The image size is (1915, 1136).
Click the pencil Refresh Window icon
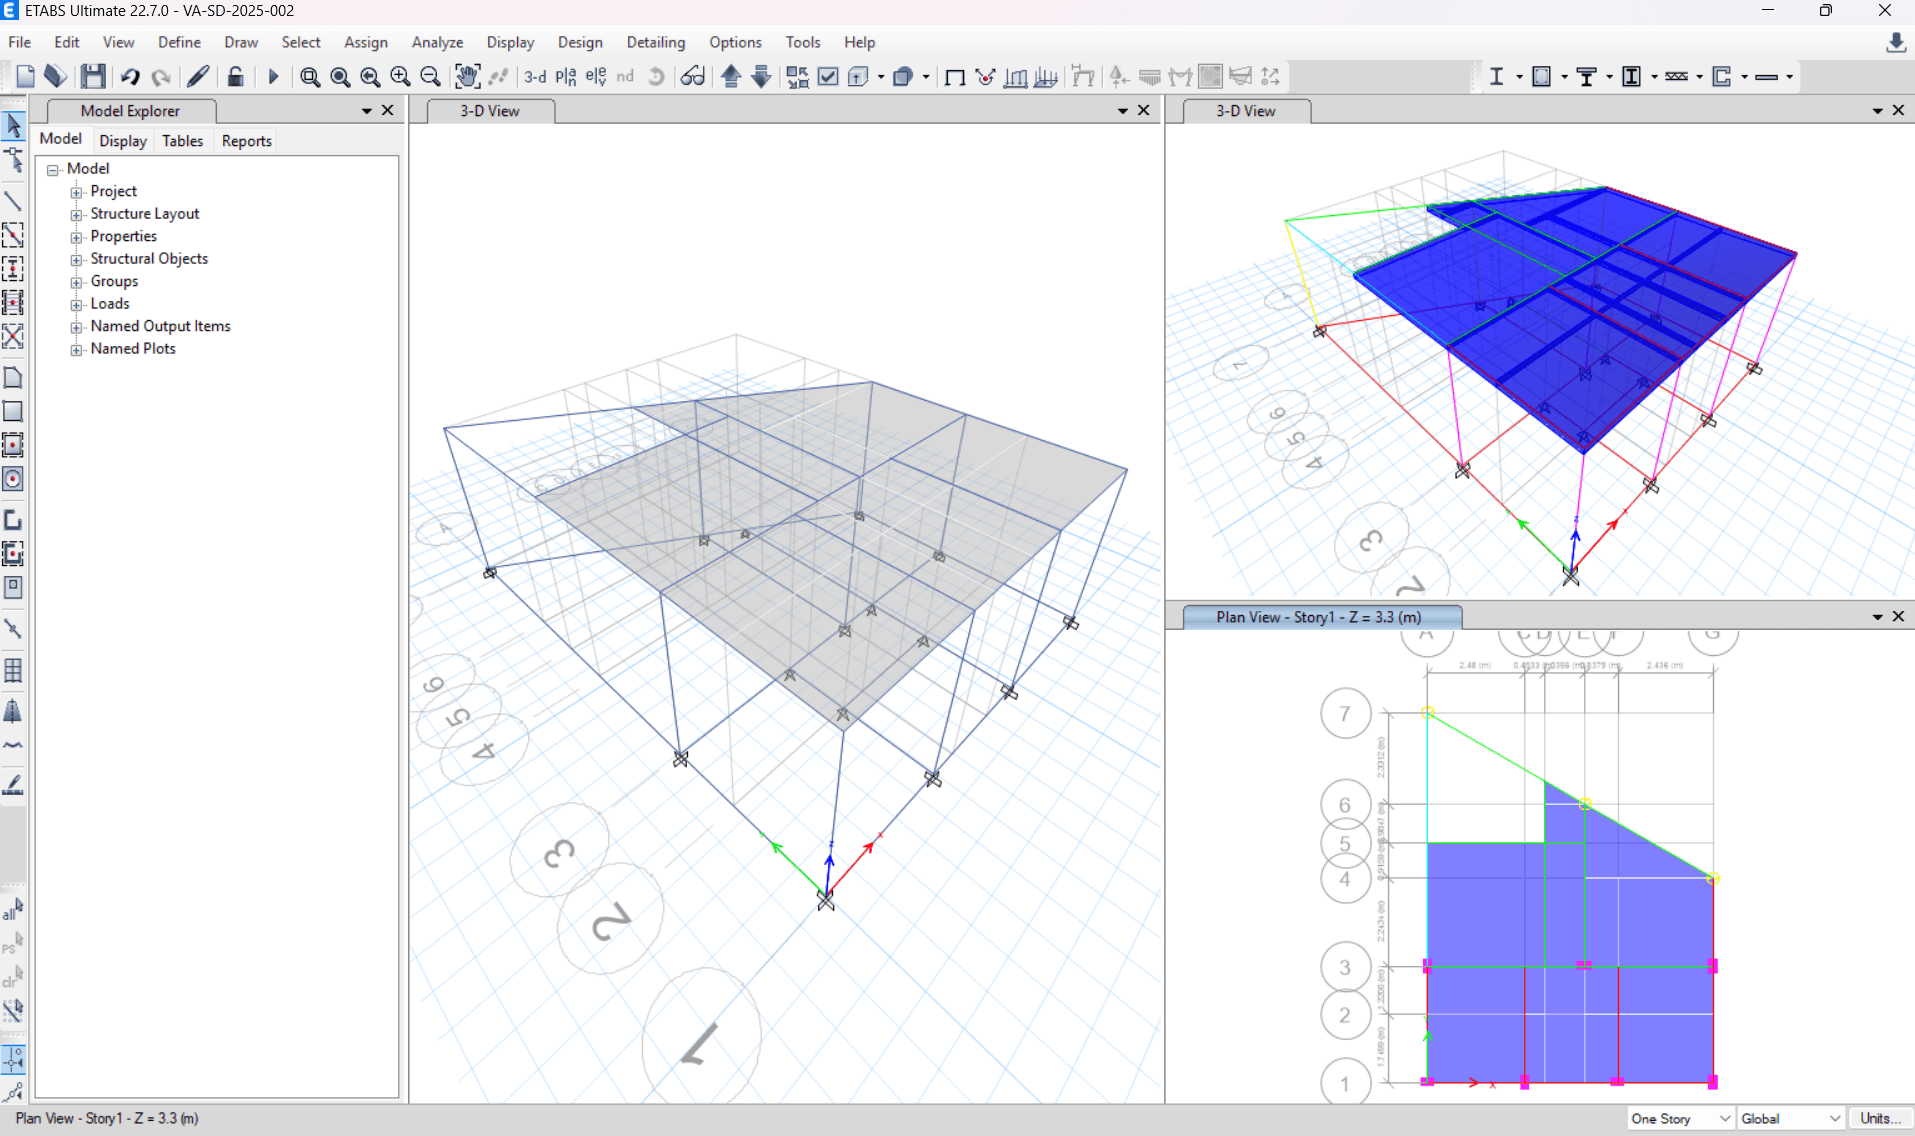[x=198, y=76]
